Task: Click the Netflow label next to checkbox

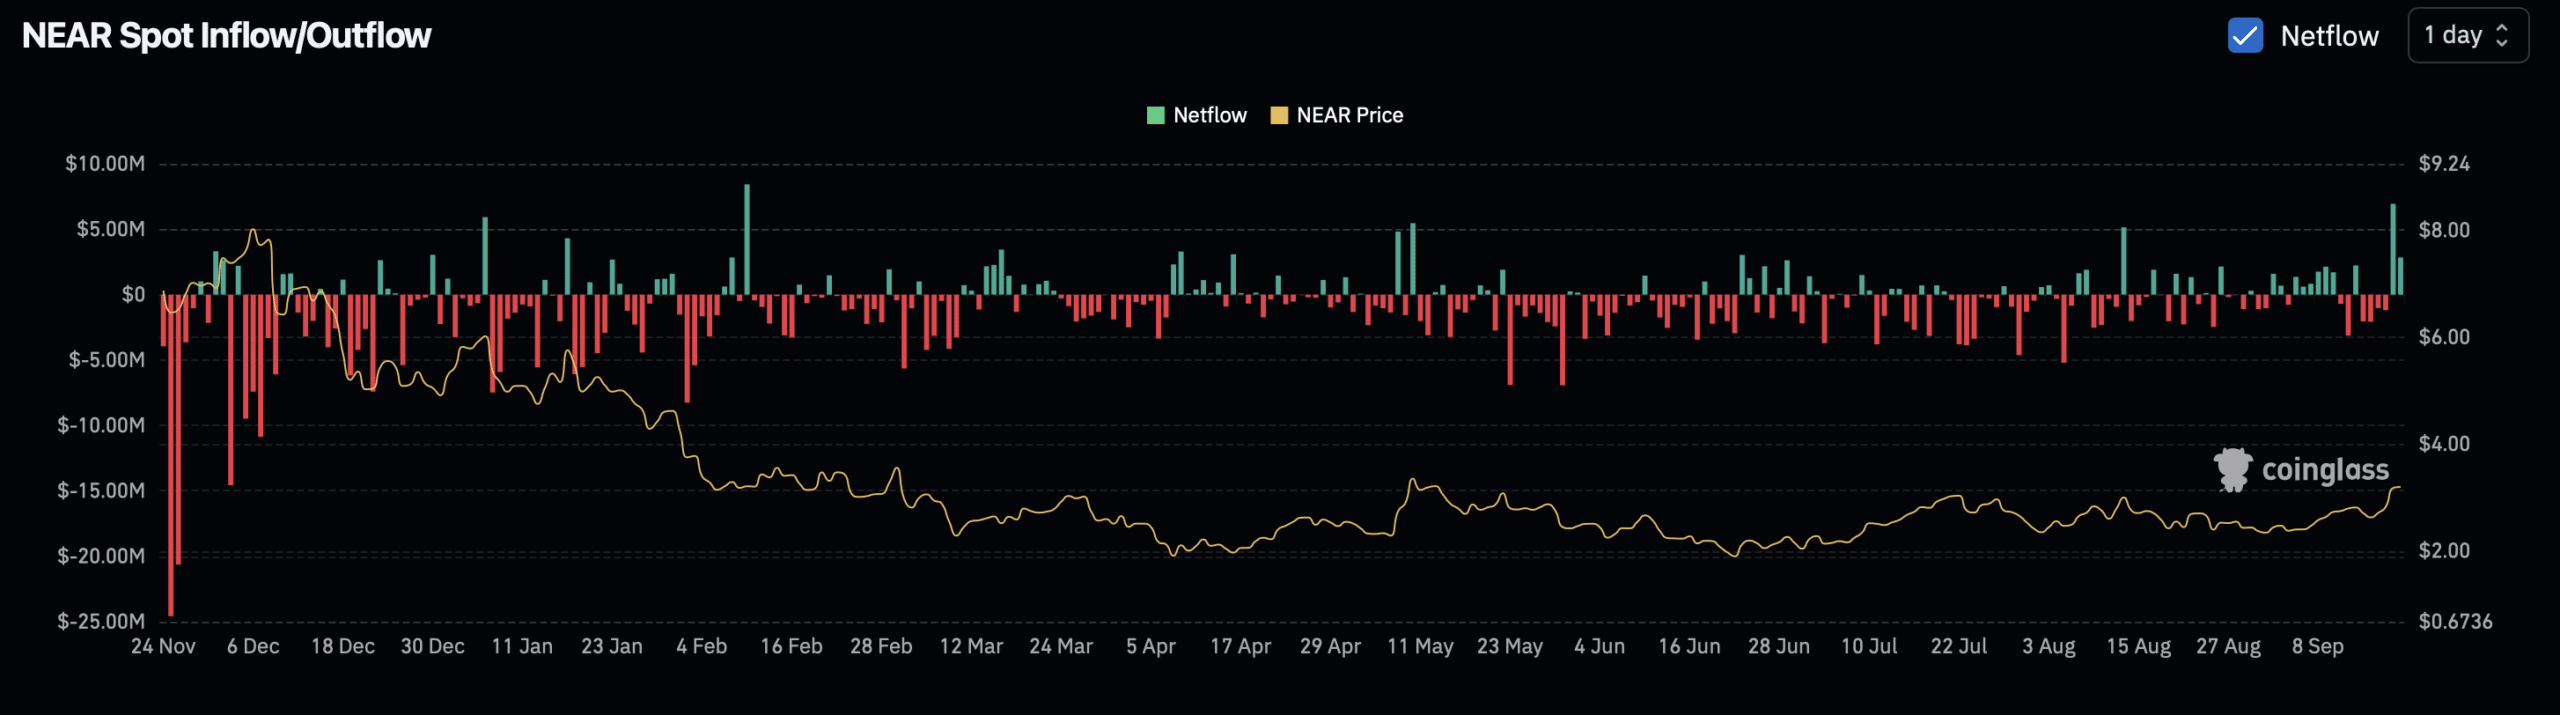Action: coord(2329,36)
